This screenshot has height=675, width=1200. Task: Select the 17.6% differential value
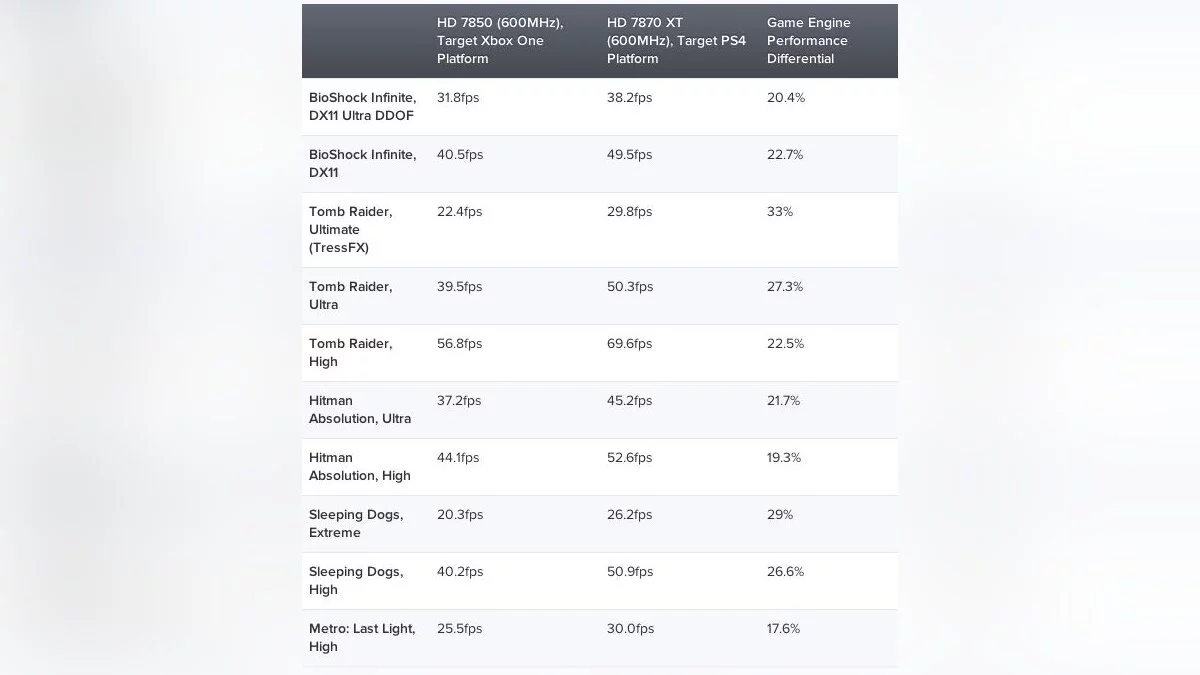pyautogui.click(x=784, y=629)
